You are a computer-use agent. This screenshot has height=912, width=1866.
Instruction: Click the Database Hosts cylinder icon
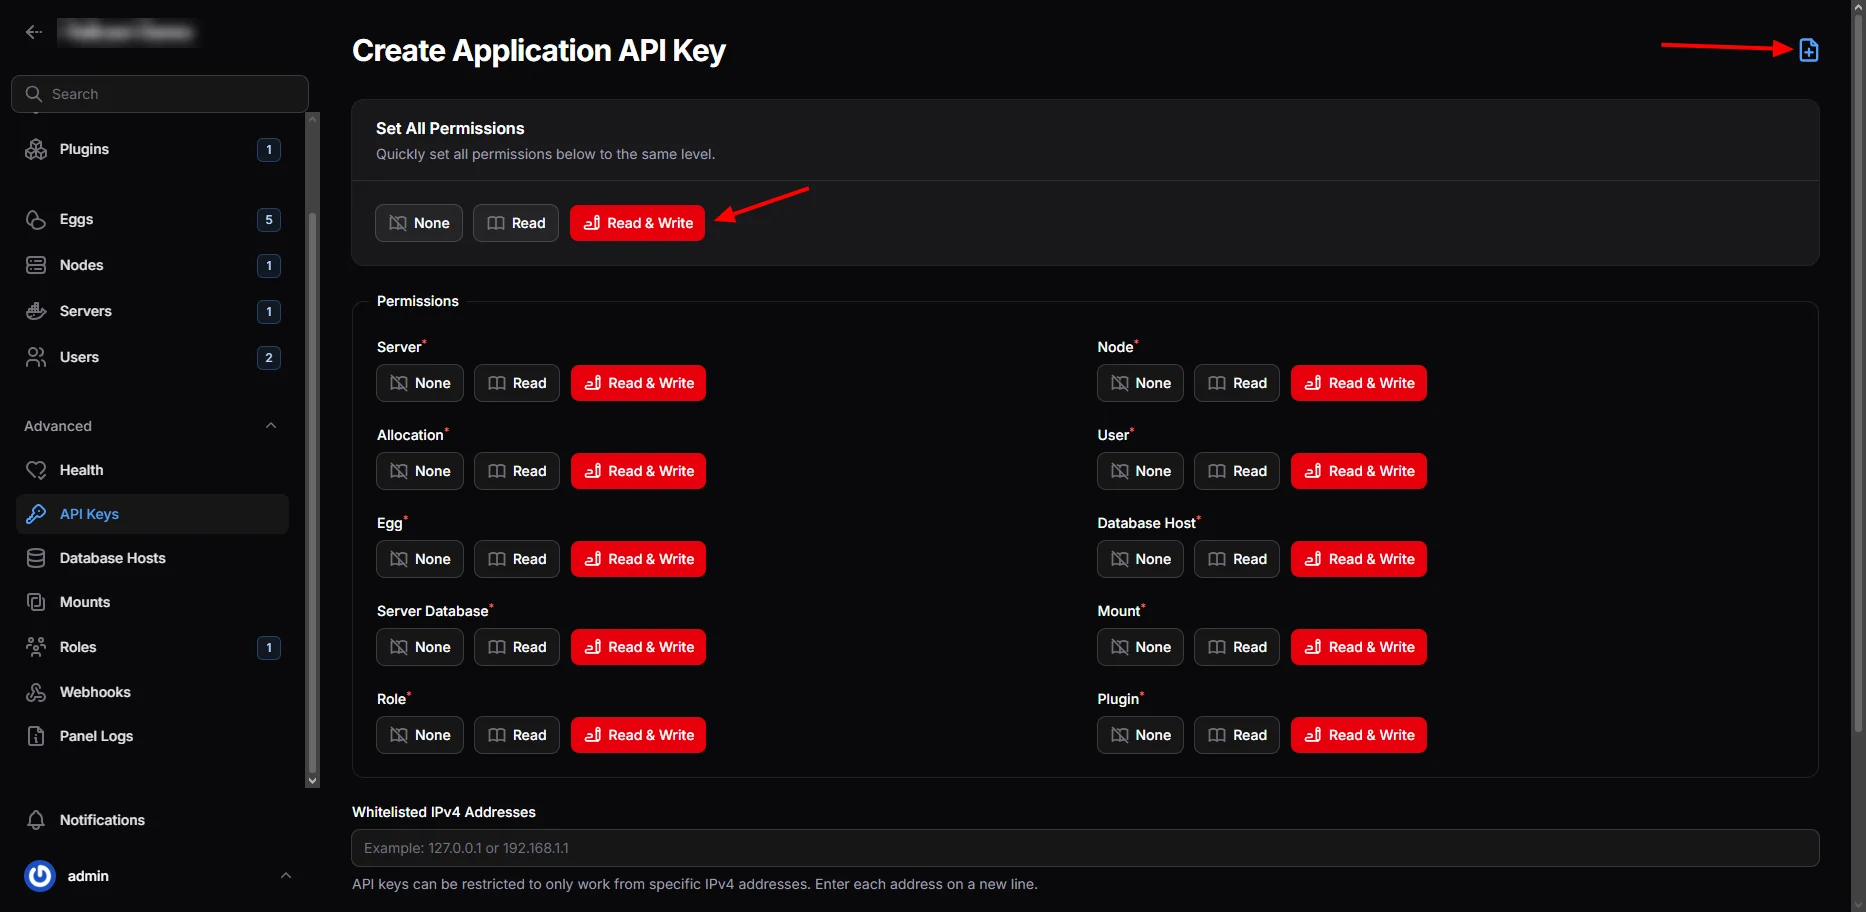[36, 558]
